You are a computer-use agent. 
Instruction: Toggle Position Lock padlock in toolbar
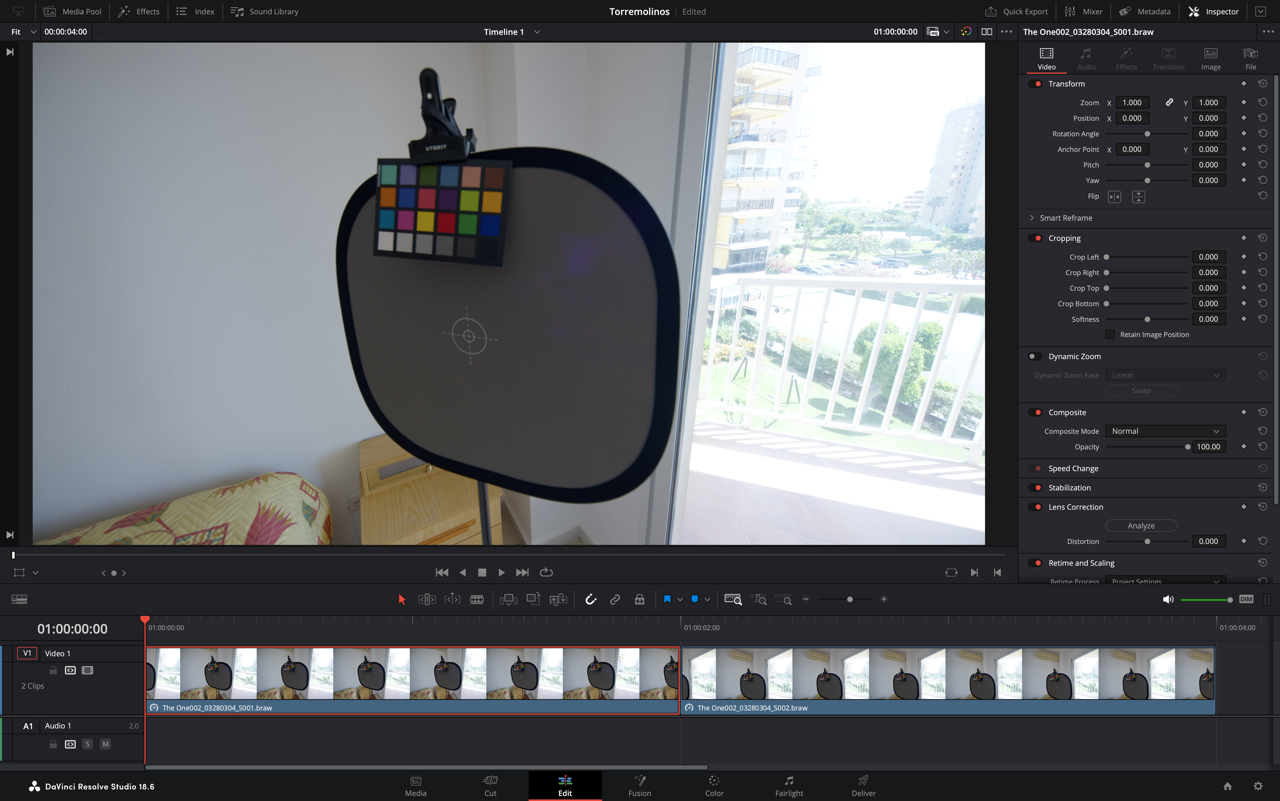pyautogui.click(x=640, y=600)
